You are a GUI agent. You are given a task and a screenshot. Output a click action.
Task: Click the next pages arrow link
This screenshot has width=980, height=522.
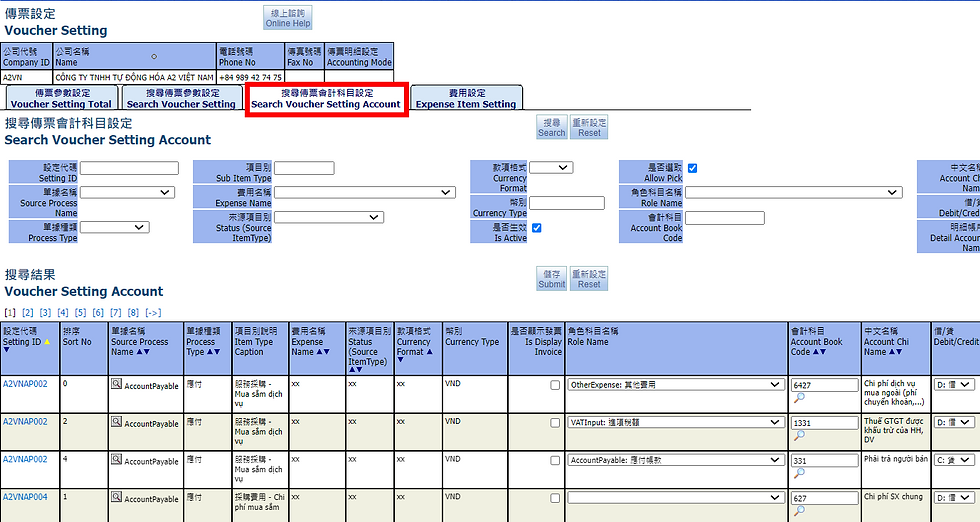153,313
